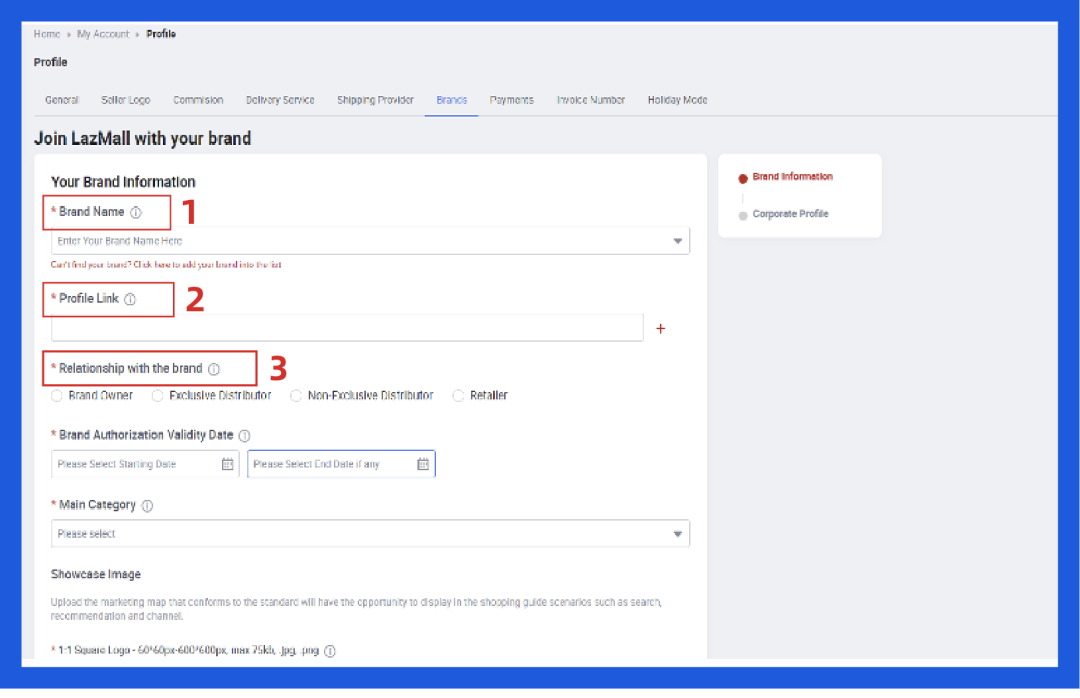This screenshot has width=1080, height=698.
Task: Click the Profile breadcrumb text
Action: coord(161,34)
